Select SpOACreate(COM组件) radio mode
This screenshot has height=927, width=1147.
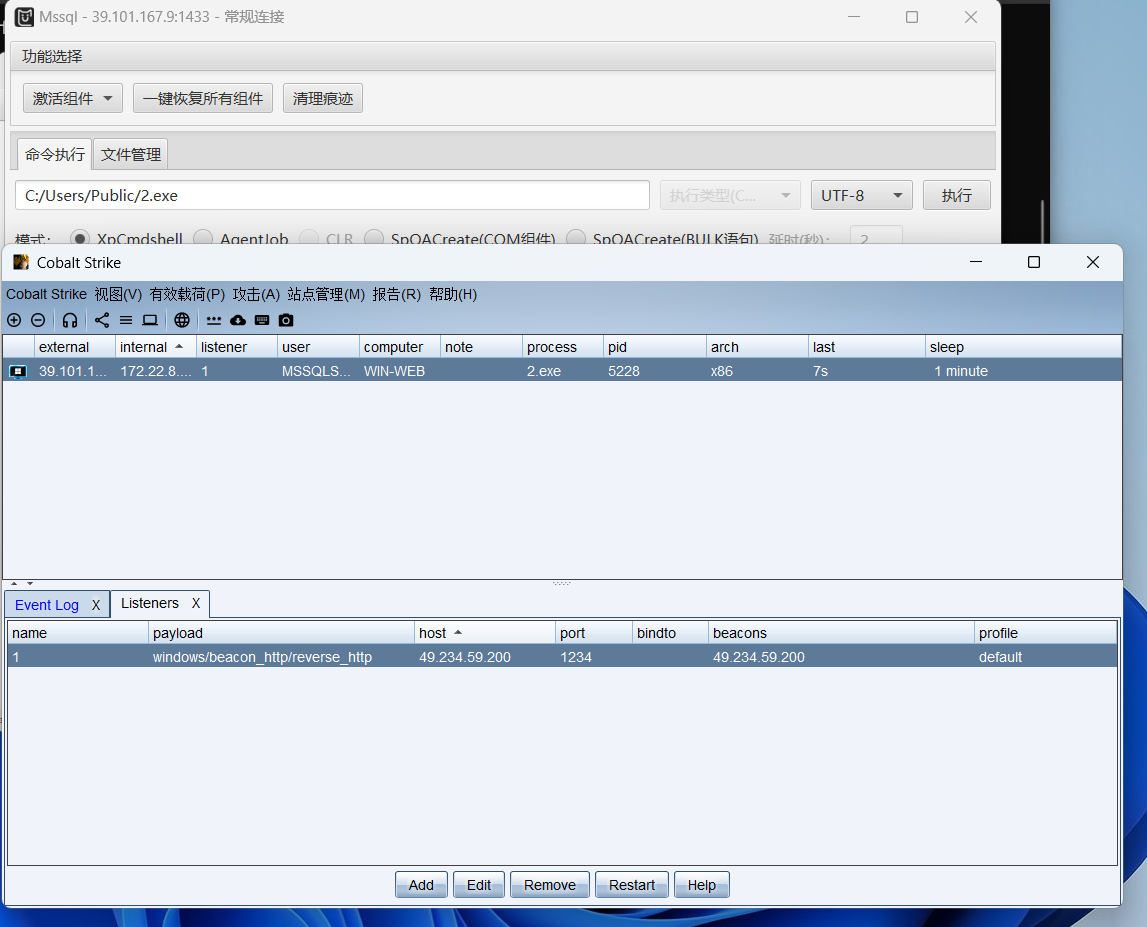point(374,238)
